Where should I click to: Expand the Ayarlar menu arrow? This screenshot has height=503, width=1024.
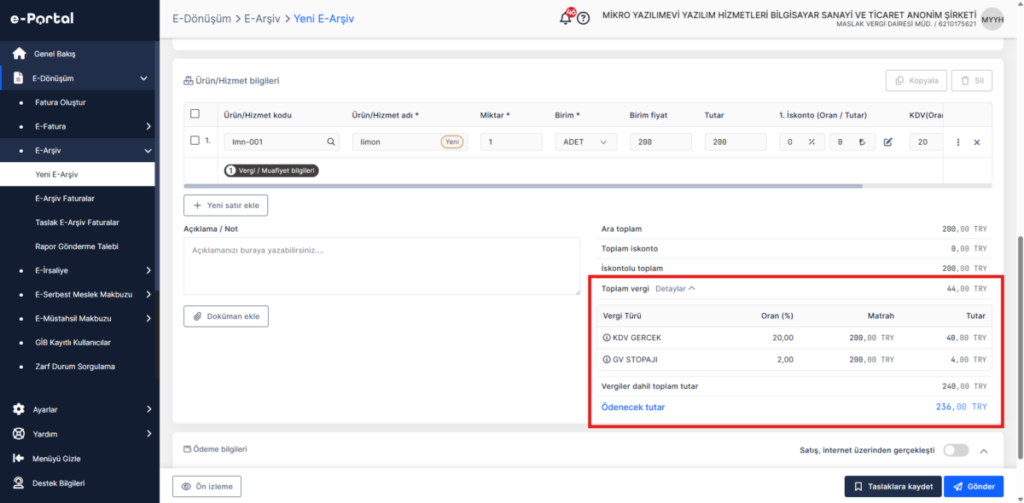(x=149, y=409)
